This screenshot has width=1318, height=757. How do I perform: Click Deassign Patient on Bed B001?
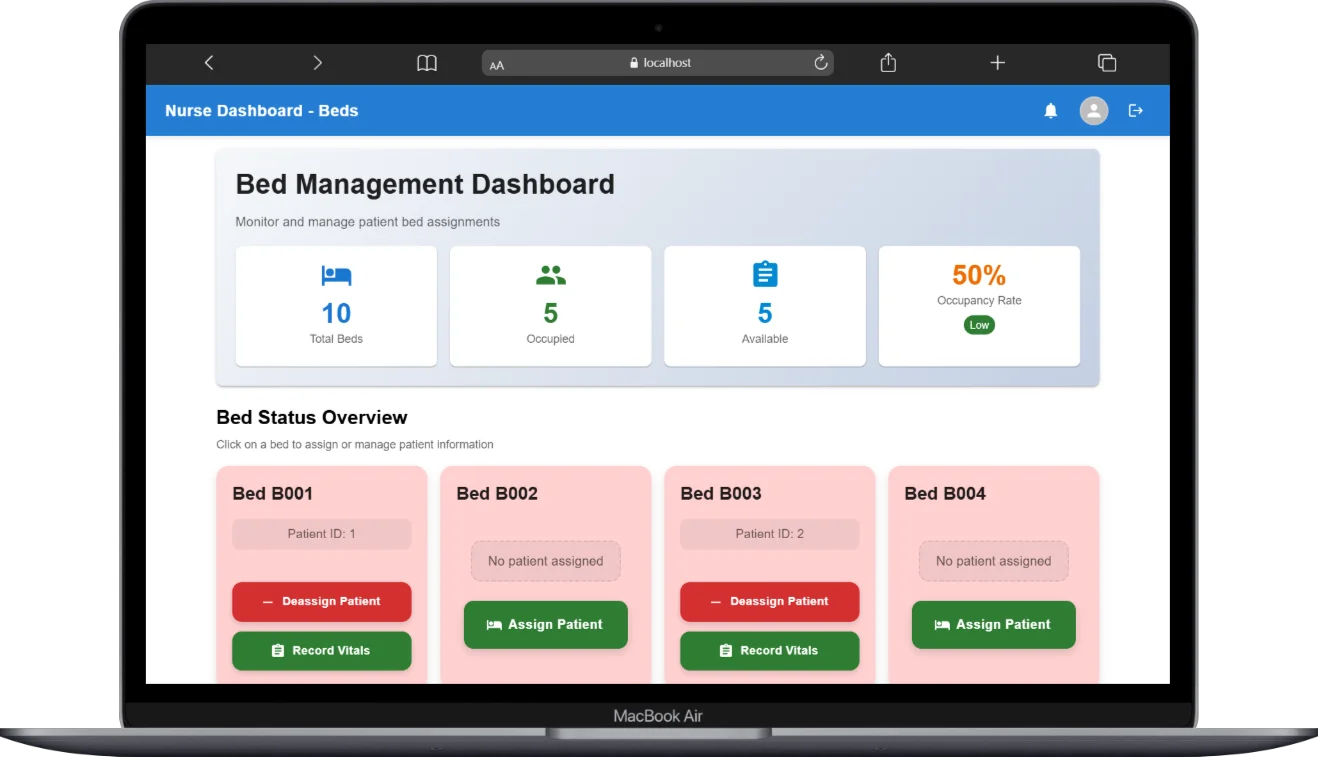[321, 601]
